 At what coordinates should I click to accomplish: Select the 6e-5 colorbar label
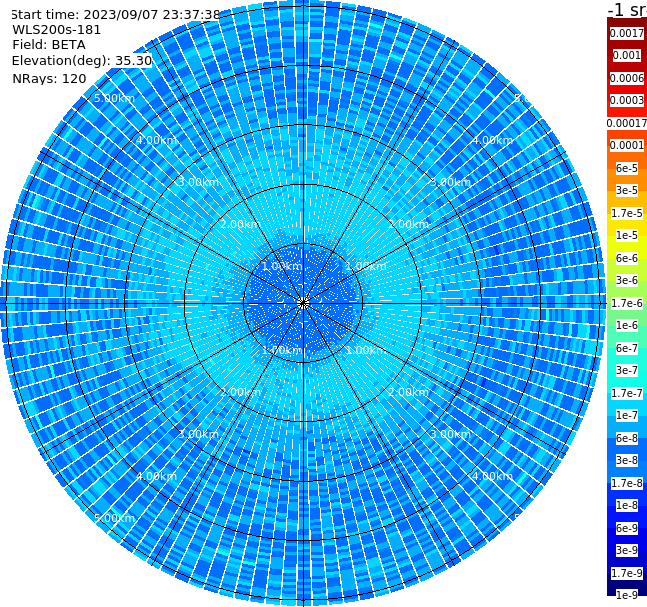tap(627, 168)
